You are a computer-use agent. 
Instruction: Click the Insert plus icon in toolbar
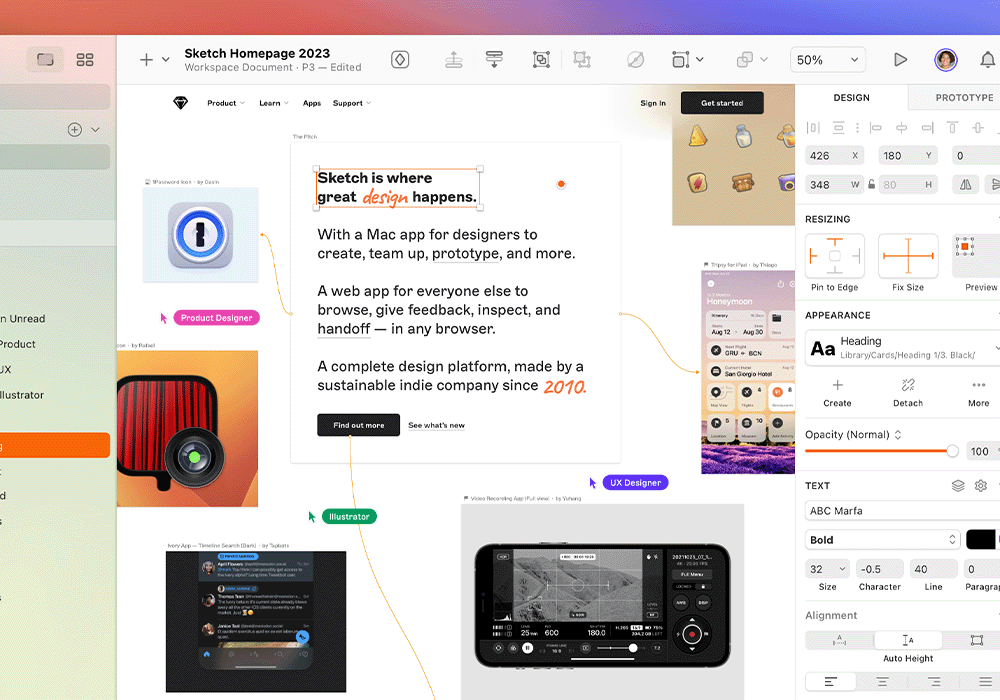point(146,60)
